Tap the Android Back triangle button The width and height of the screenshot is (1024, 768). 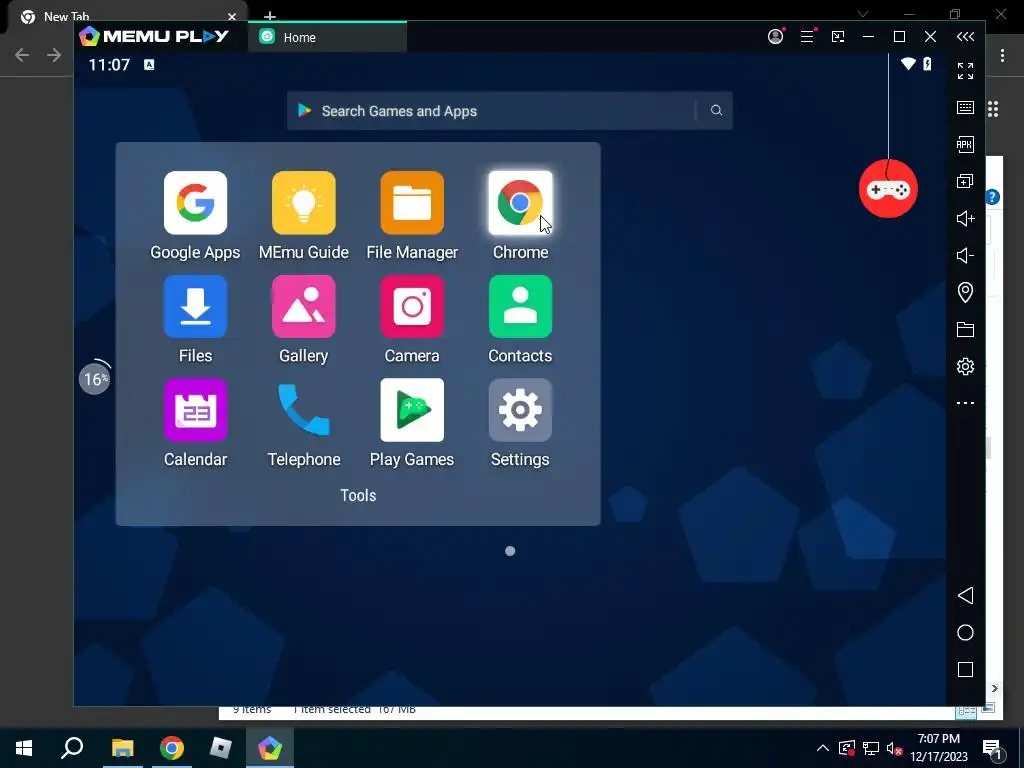(x=965, y=596)
